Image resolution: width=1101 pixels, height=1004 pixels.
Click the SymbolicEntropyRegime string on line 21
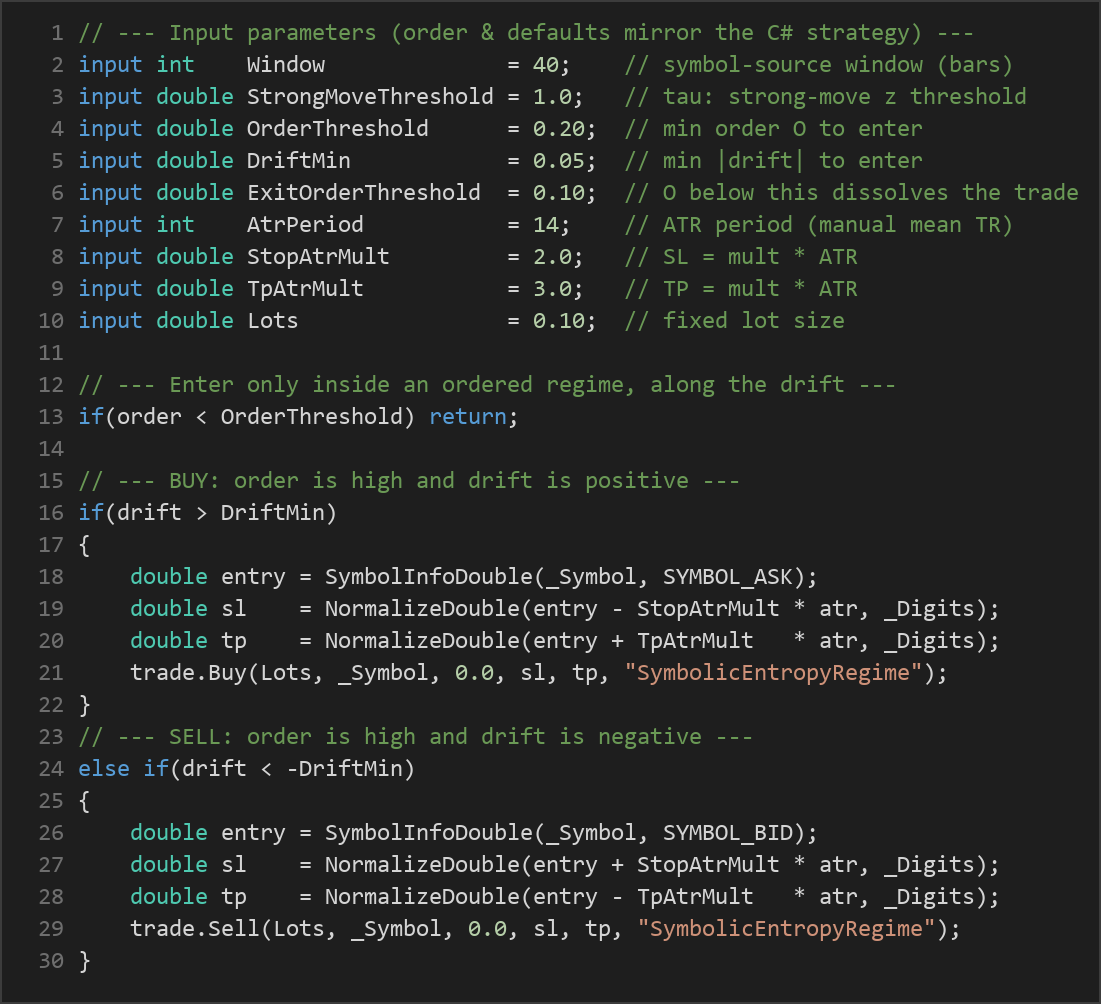tap(774, 673)
